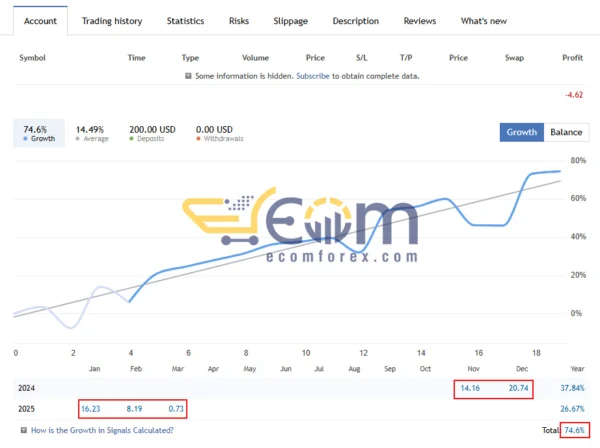Click the February 2025 value 8.19
This screenshot has height=448, width=600.
pyautogui.click(x=134, y=409)
